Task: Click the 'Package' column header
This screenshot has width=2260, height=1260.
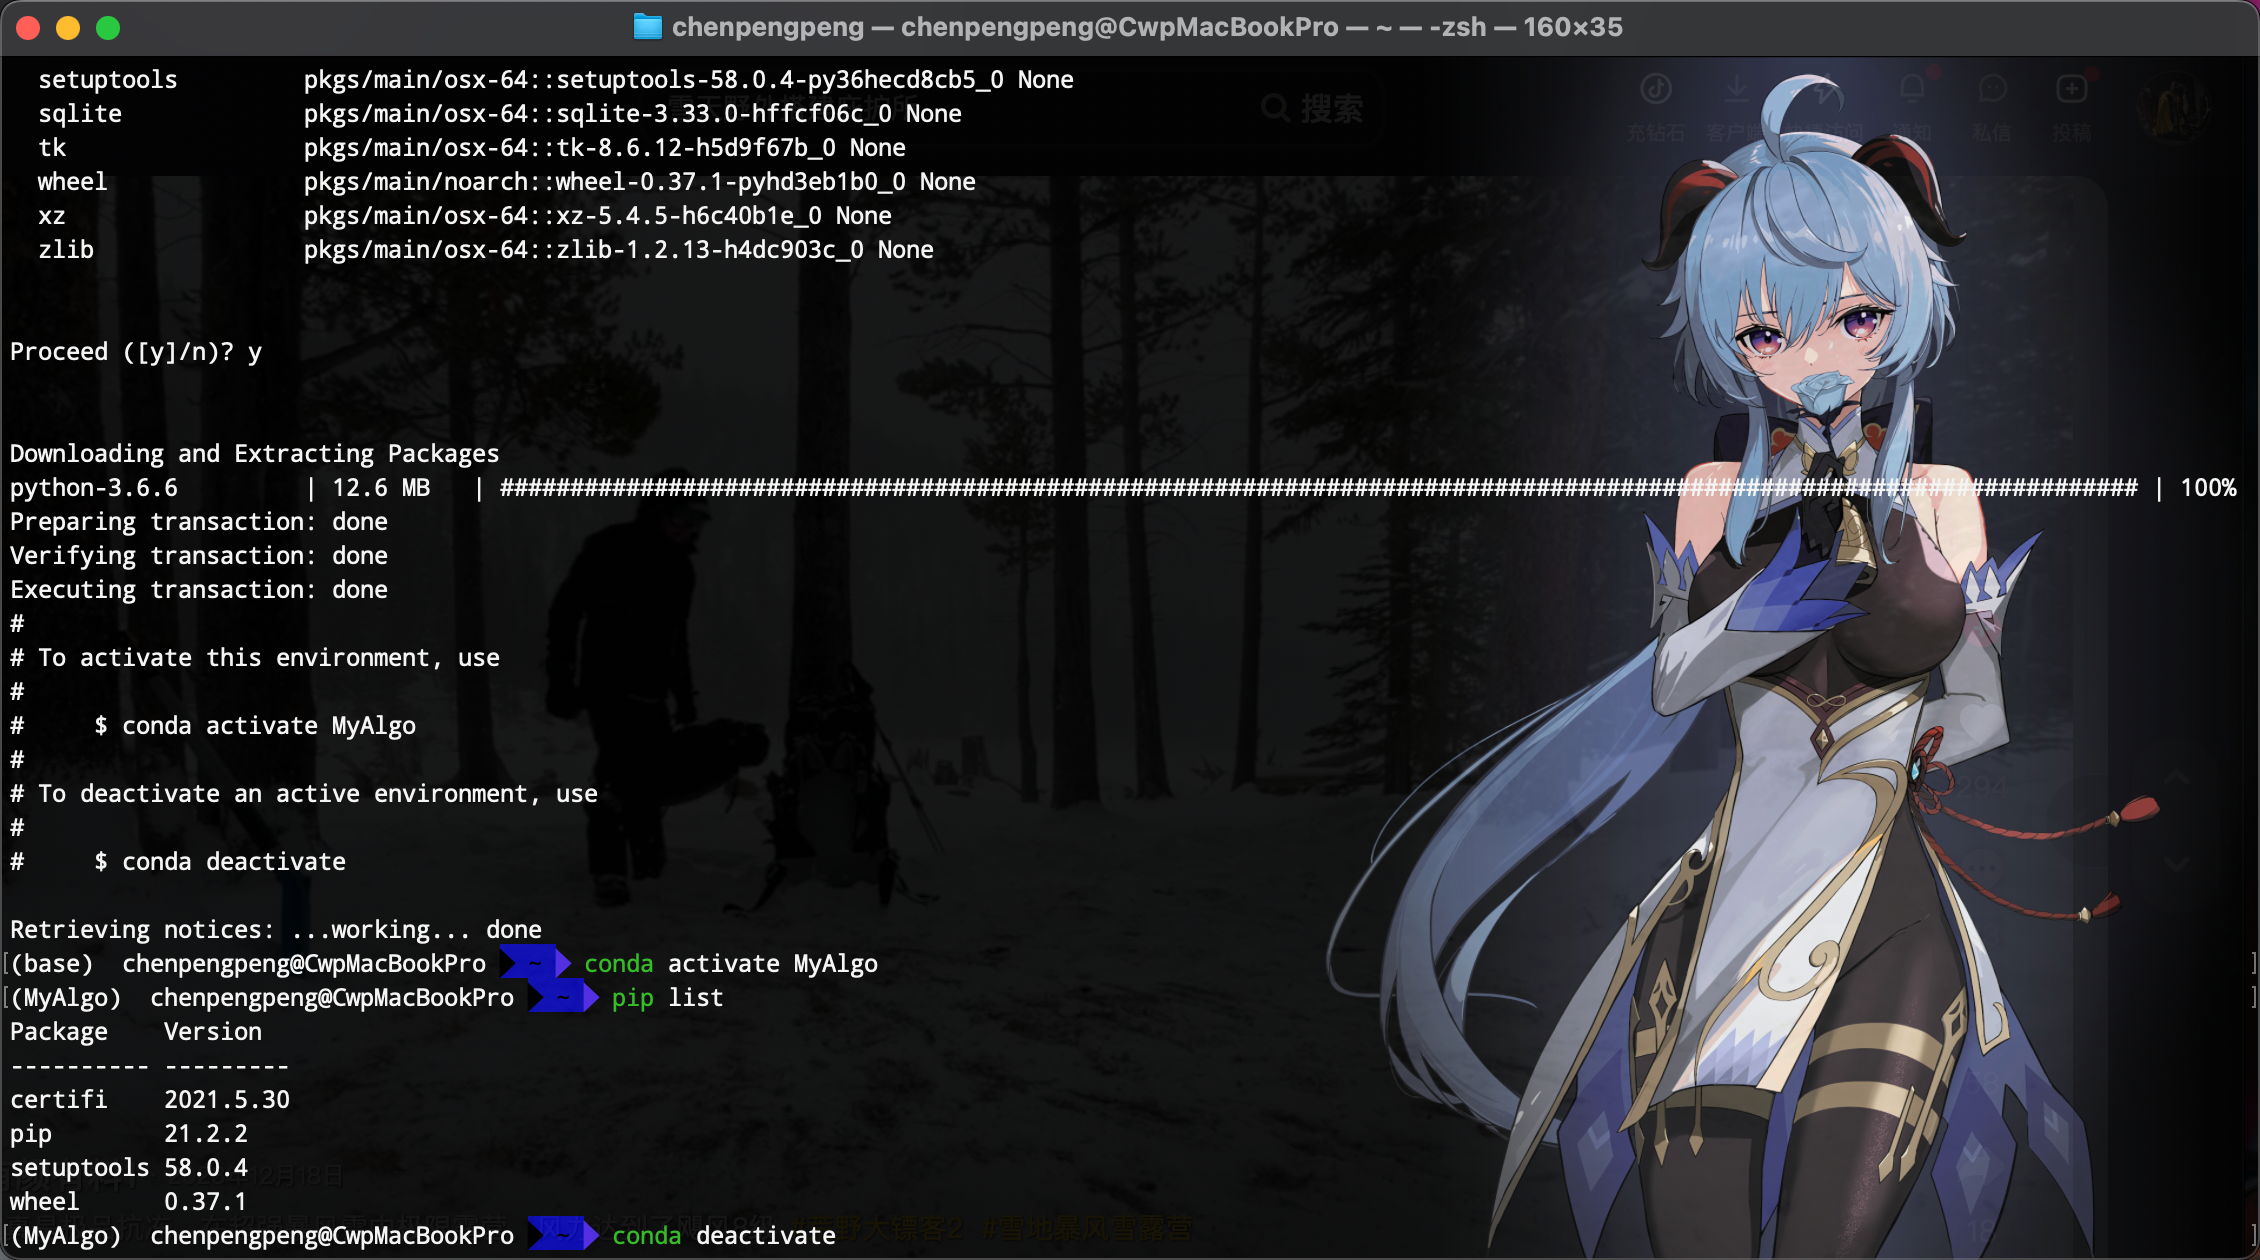Action: click(59, 1032)
